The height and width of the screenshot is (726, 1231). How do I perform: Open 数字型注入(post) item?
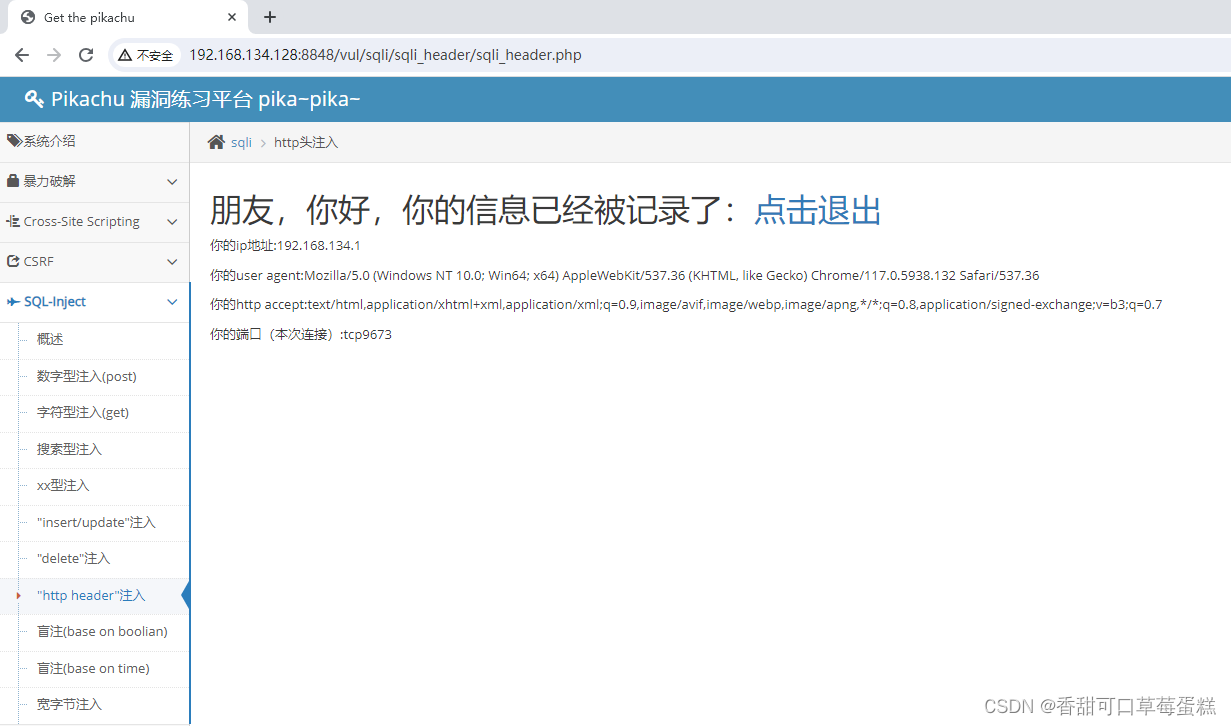coord(86,376)
